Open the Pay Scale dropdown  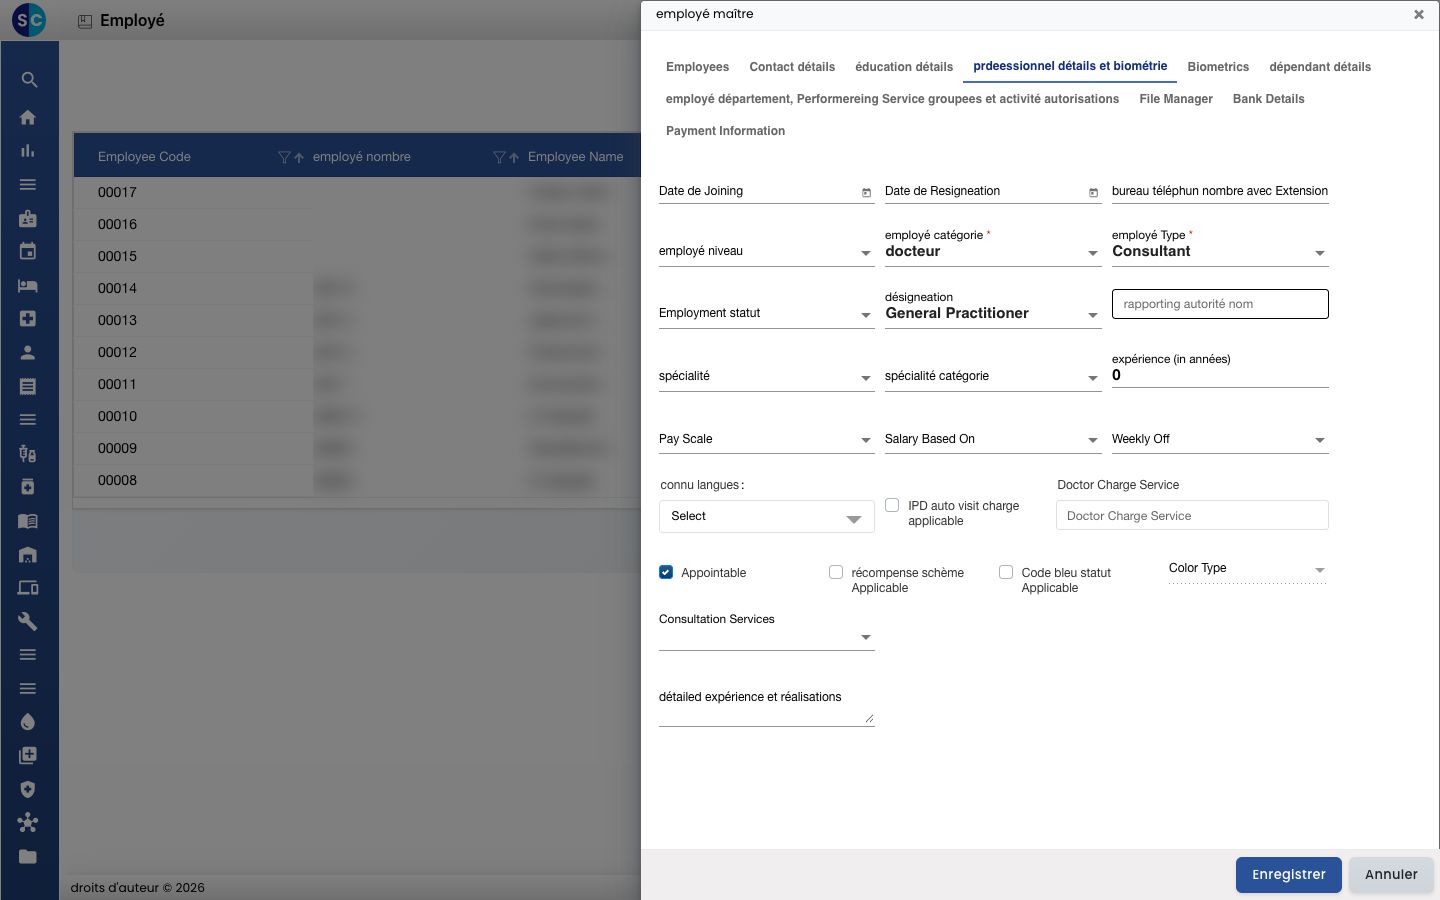pos(766,439)
